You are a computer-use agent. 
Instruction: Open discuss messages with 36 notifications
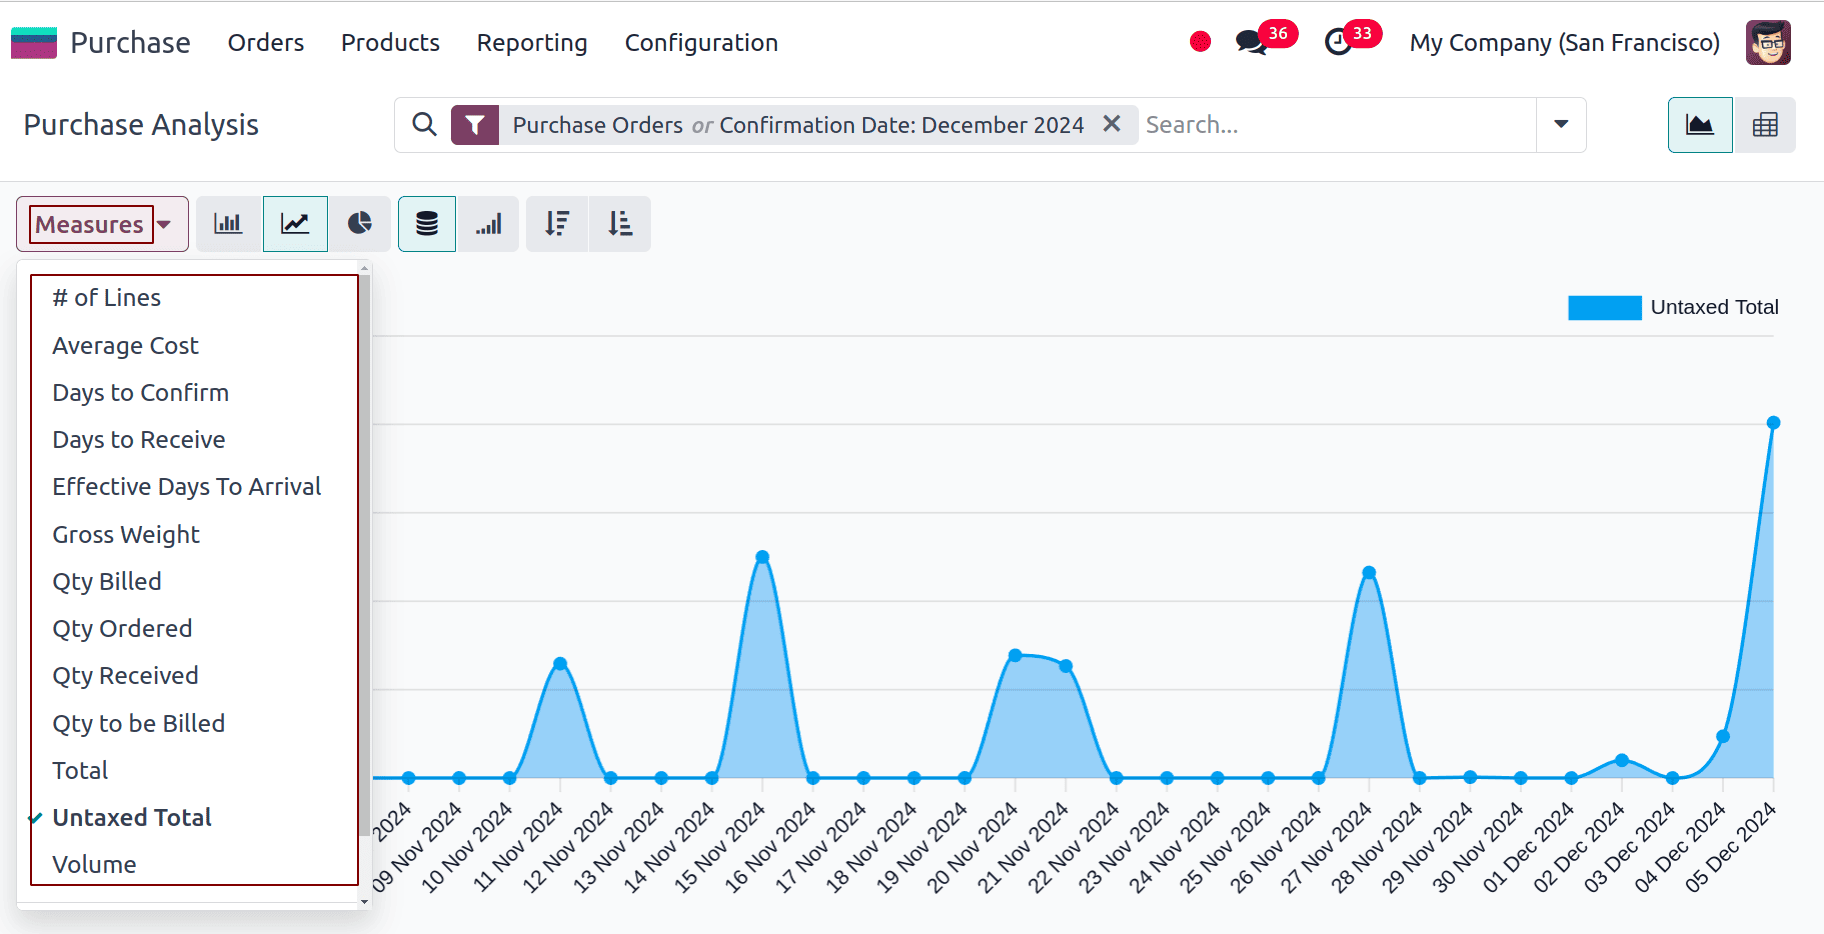(x=1265, y=40)
